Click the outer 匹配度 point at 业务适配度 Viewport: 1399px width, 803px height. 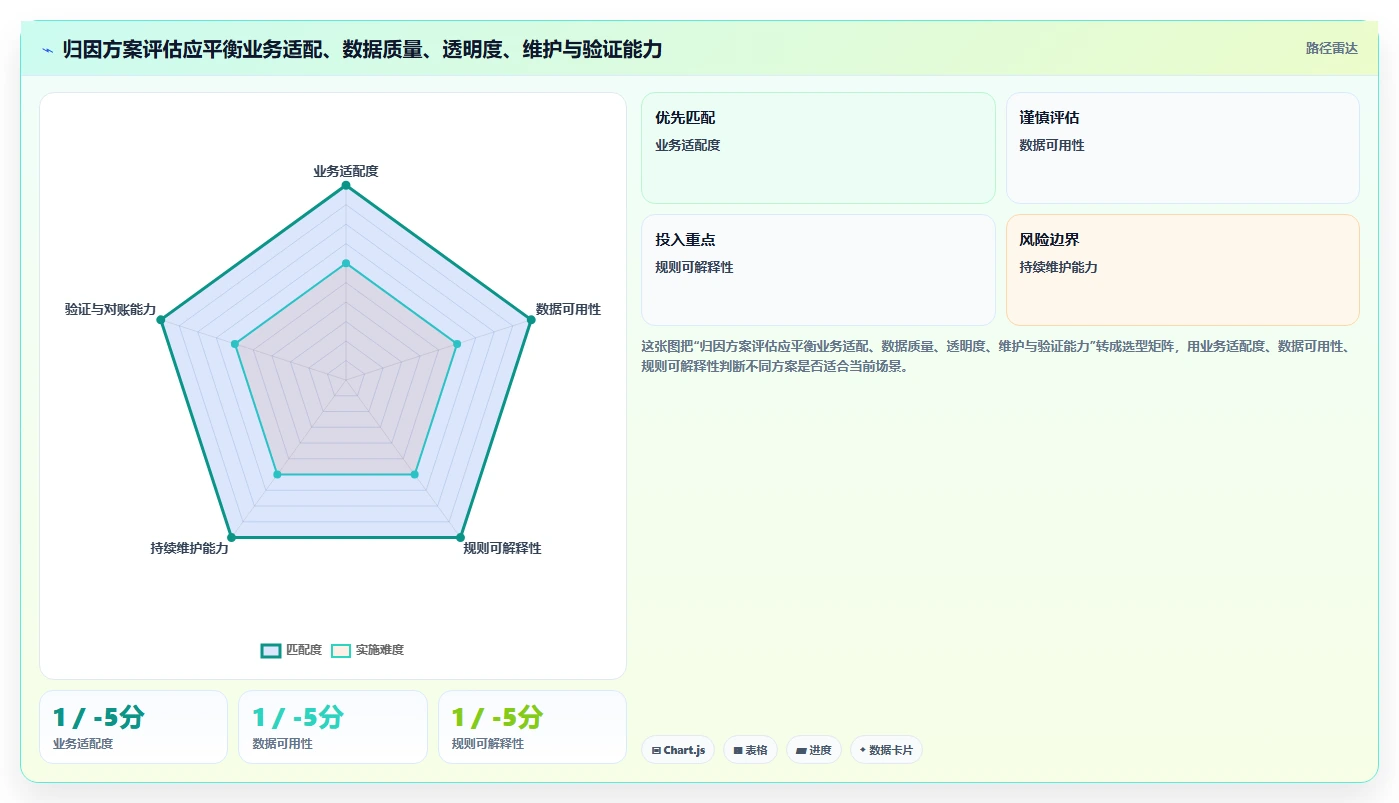[346, 186]
